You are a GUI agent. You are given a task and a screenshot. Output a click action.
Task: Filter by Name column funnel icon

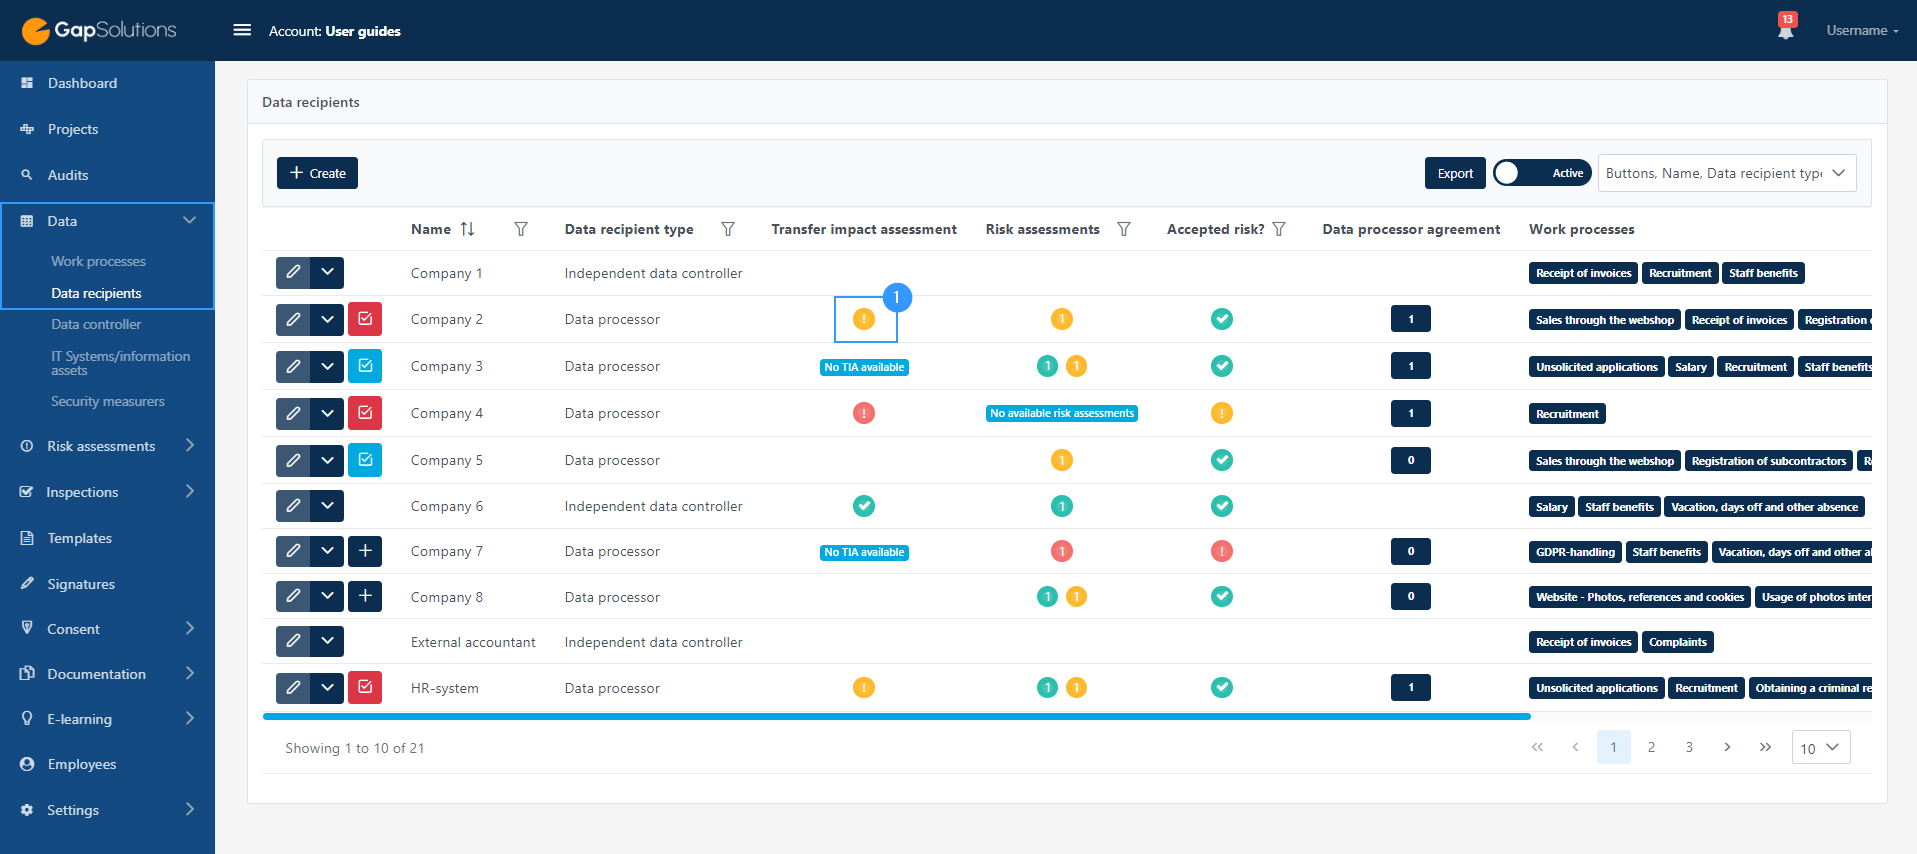click(x=521, y=229)
